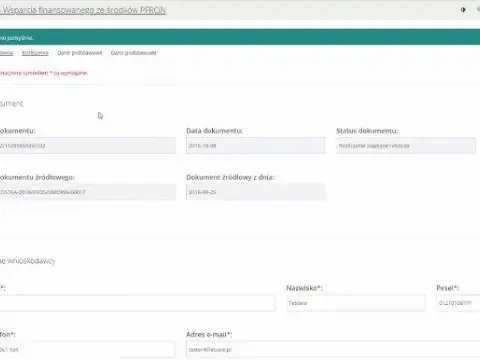Focus the phone number input field
The image size is (480, 360).
[87, 350]
